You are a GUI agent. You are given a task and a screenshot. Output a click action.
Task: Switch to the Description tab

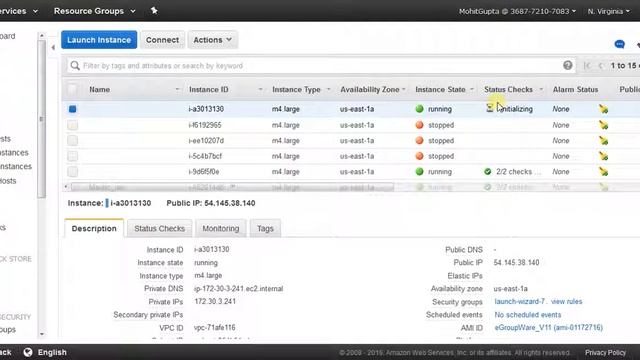click(x=94, y=228)
